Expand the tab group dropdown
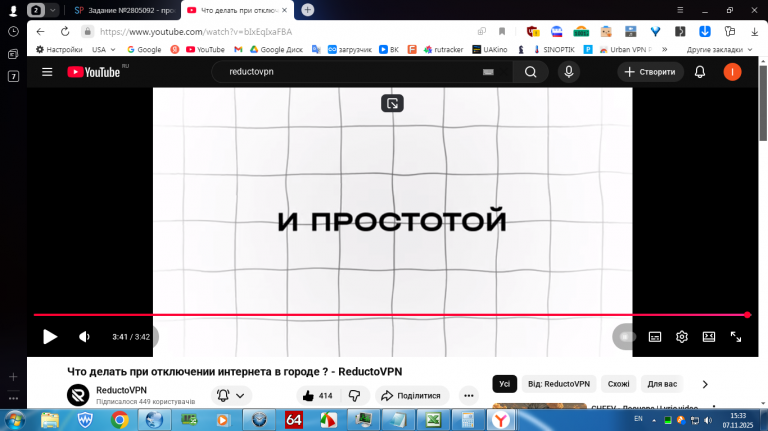This screenshot has height=431, width=768. 52,10
